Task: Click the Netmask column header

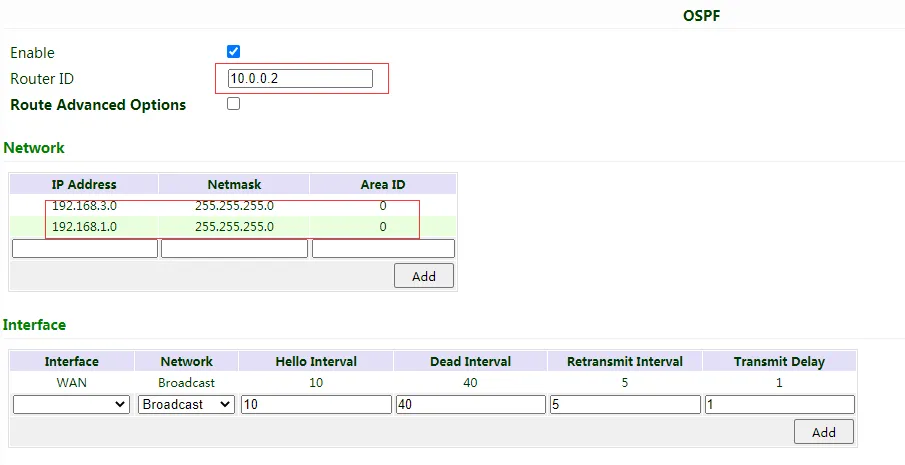Action: tap(234, 185)
